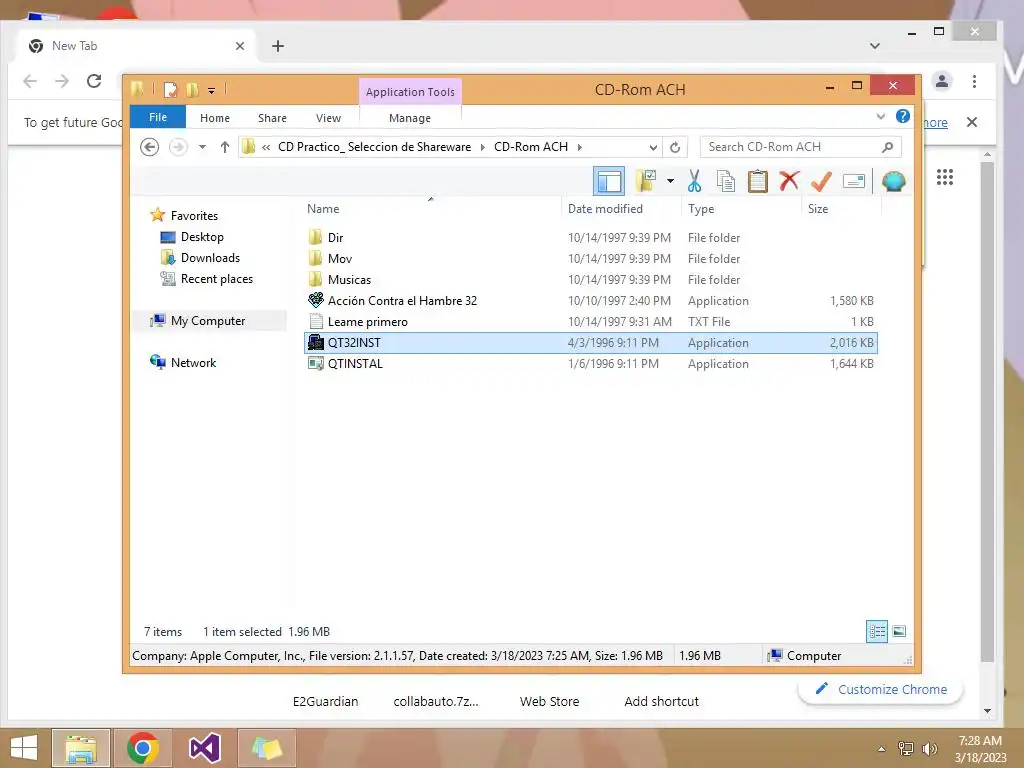Open Downloads in navigation pane
Viewport: 1024px width, 768px height.
(x=210, y=257)
